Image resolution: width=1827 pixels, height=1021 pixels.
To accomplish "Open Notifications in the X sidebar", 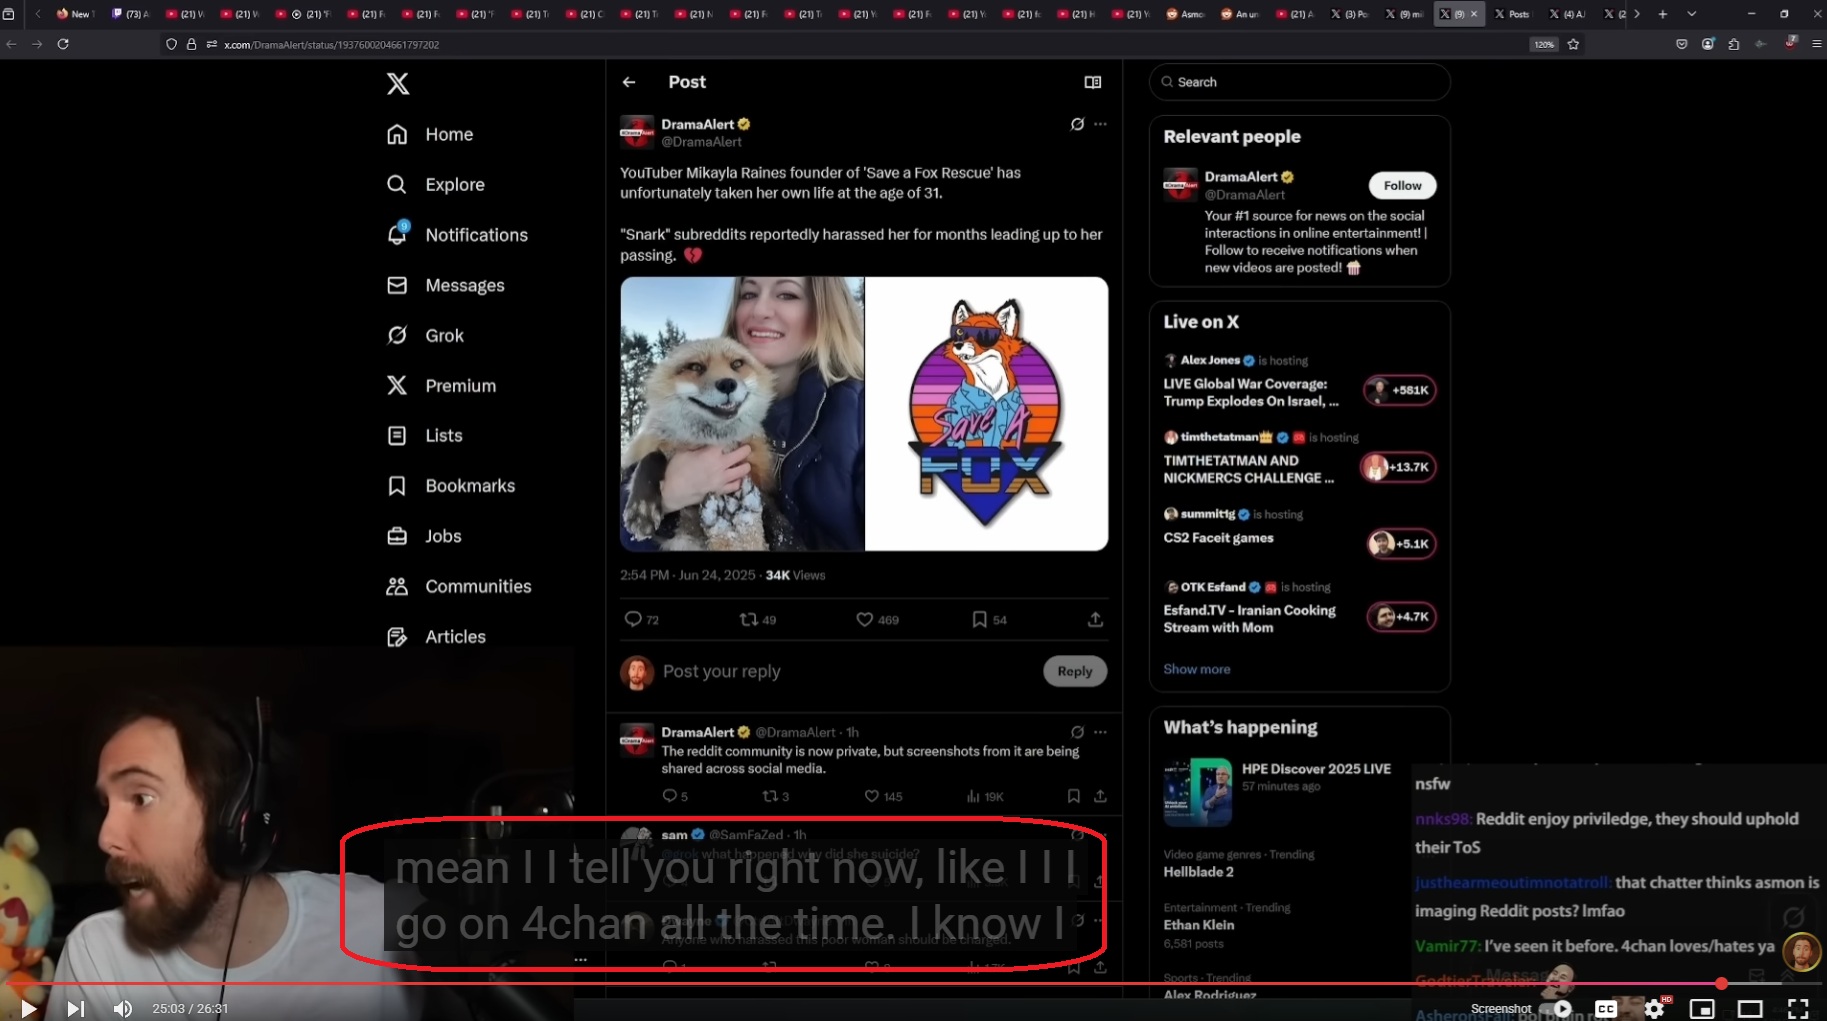I will 457,234.
